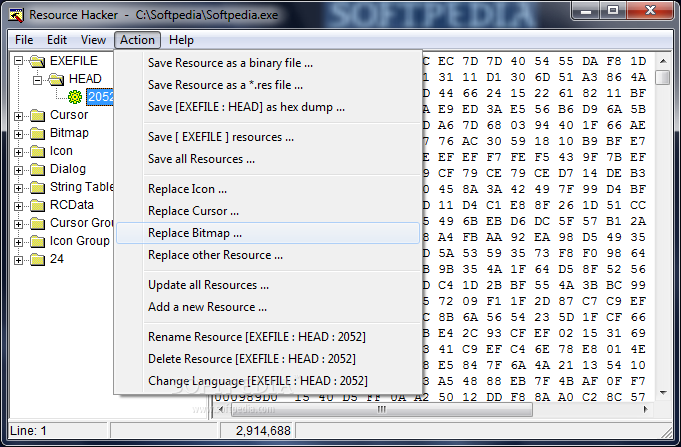681x447 pixels.
Task: Choose Rename Resource [EXEFILE : HEAD : 2052]
Action: [268, 337]
